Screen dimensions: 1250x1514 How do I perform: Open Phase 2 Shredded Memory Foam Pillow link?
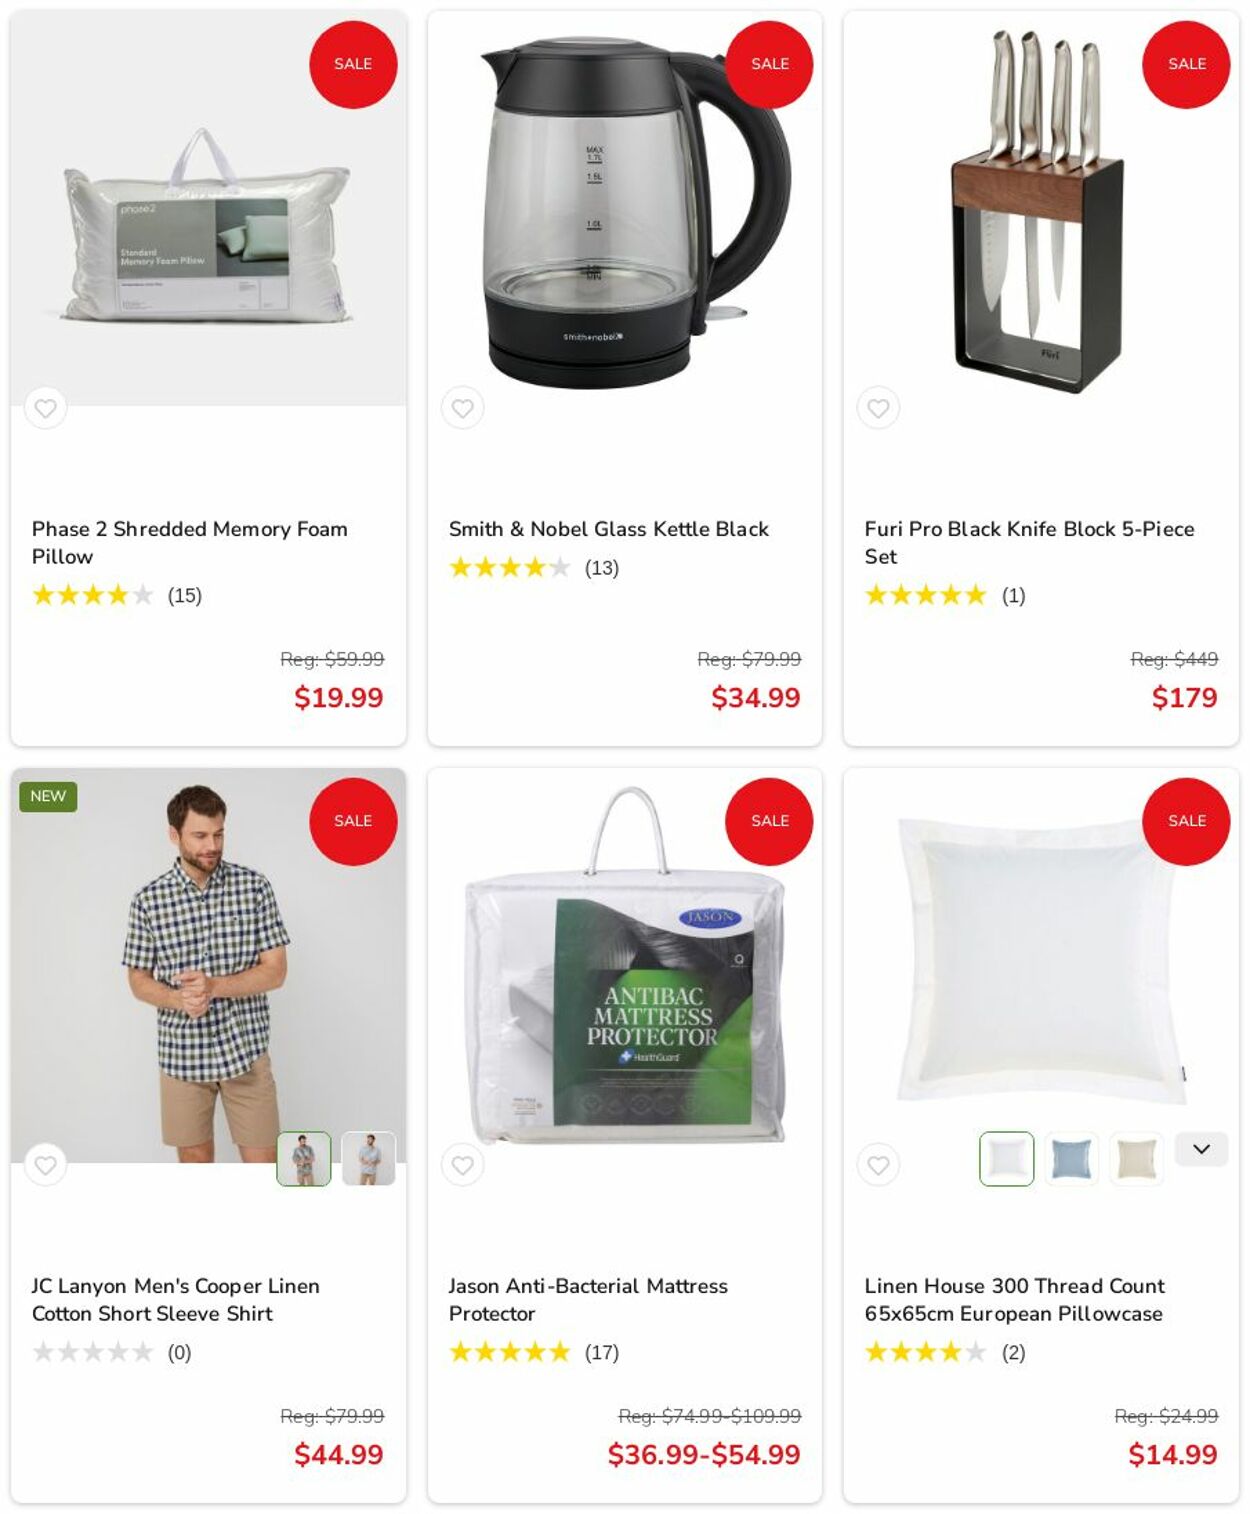[x=190, y=542]
